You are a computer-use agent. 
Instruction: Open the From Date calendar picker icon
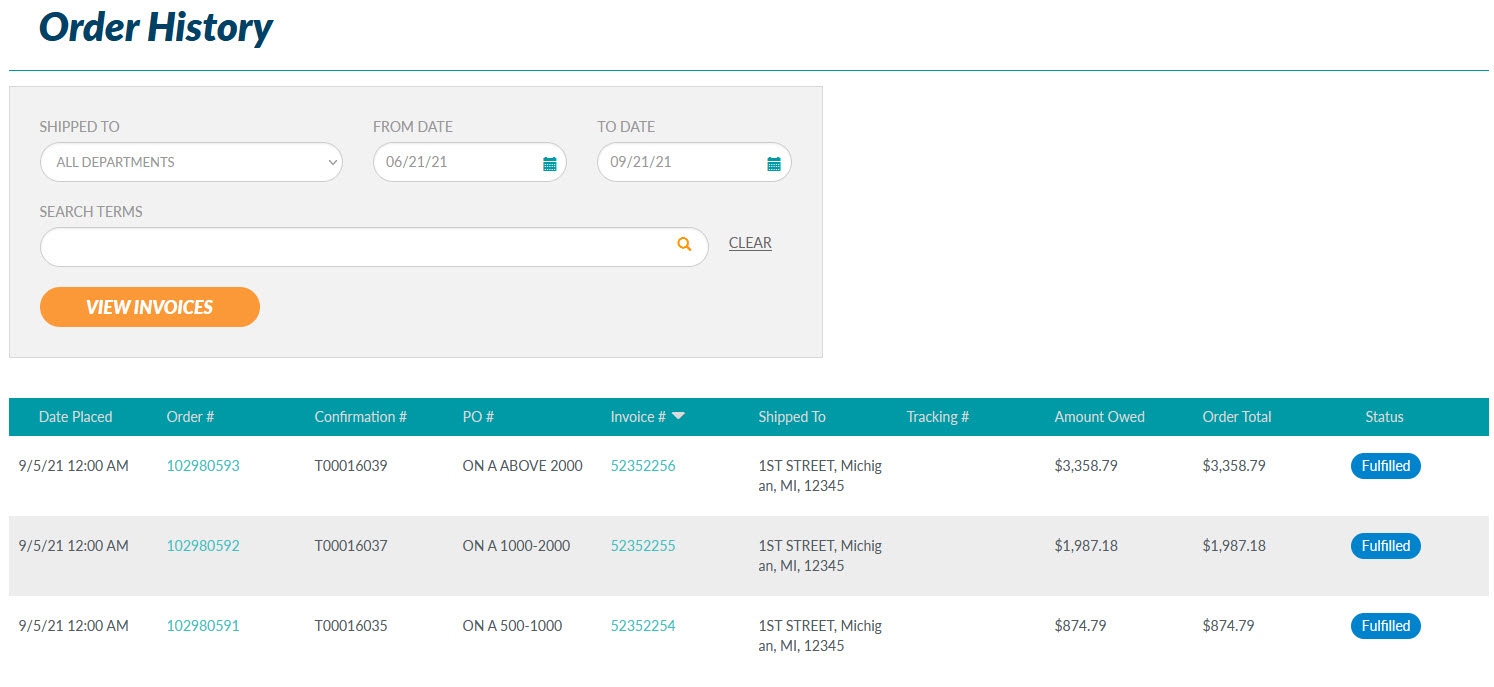pos(549,163)
